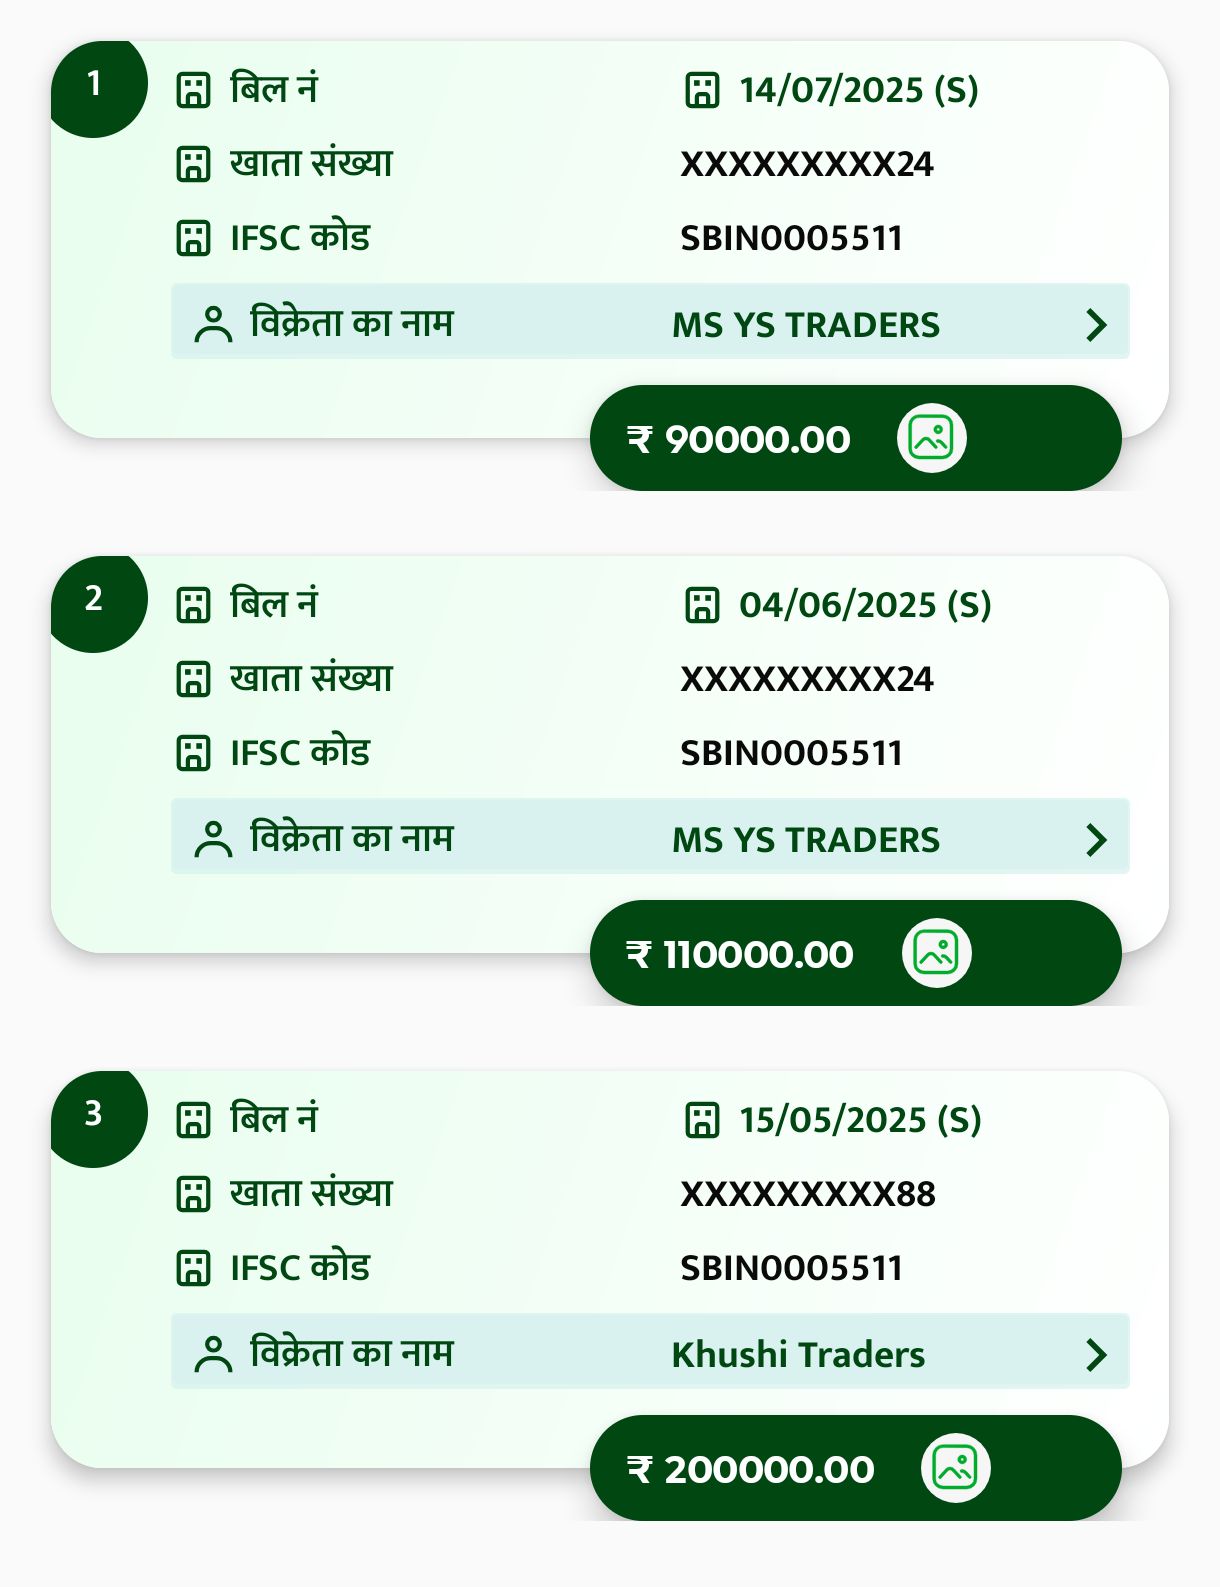
Task: Tap the ₹ 90000.00 amount button
Action: point(740,439)
